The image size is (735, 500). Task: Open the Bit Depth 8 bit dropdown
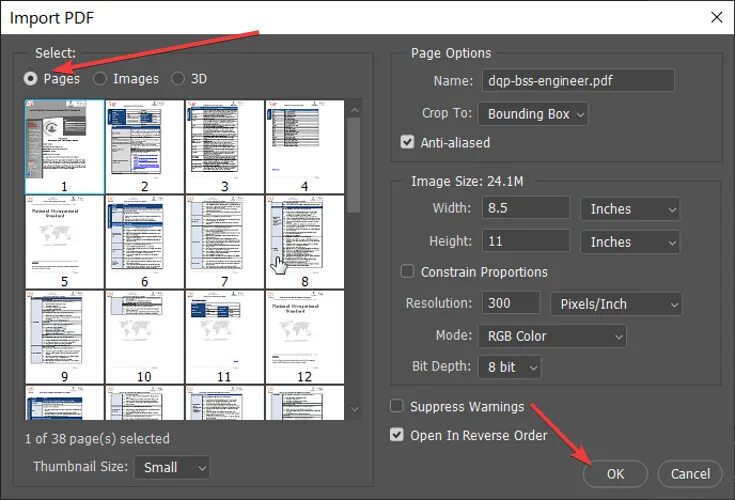(510, 367)
